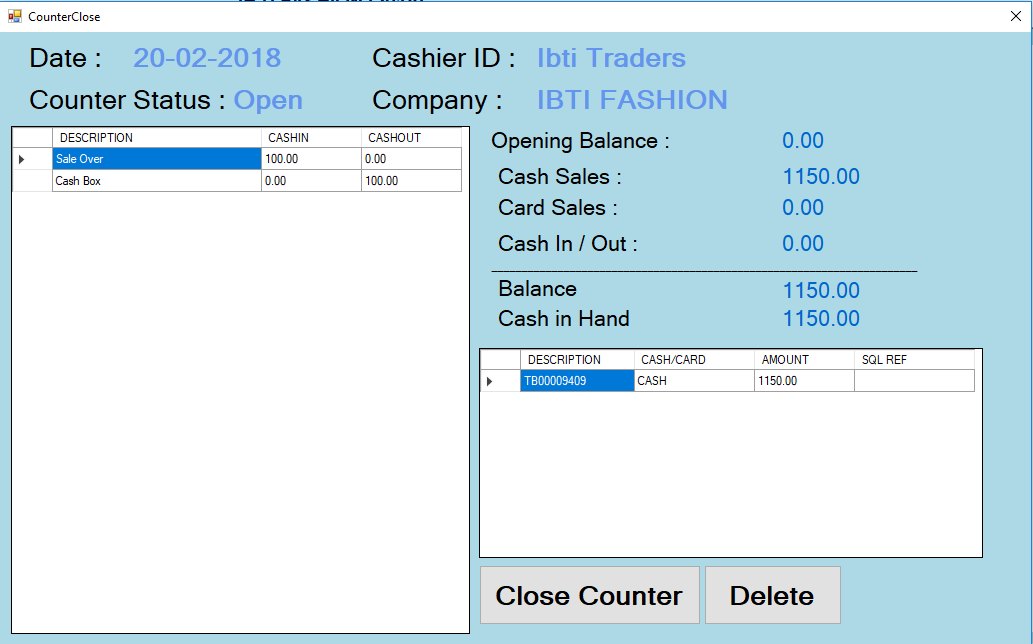Select the Cash Box description cell
The width and height of the screenshot is (1033, 644).
(157, 181)
